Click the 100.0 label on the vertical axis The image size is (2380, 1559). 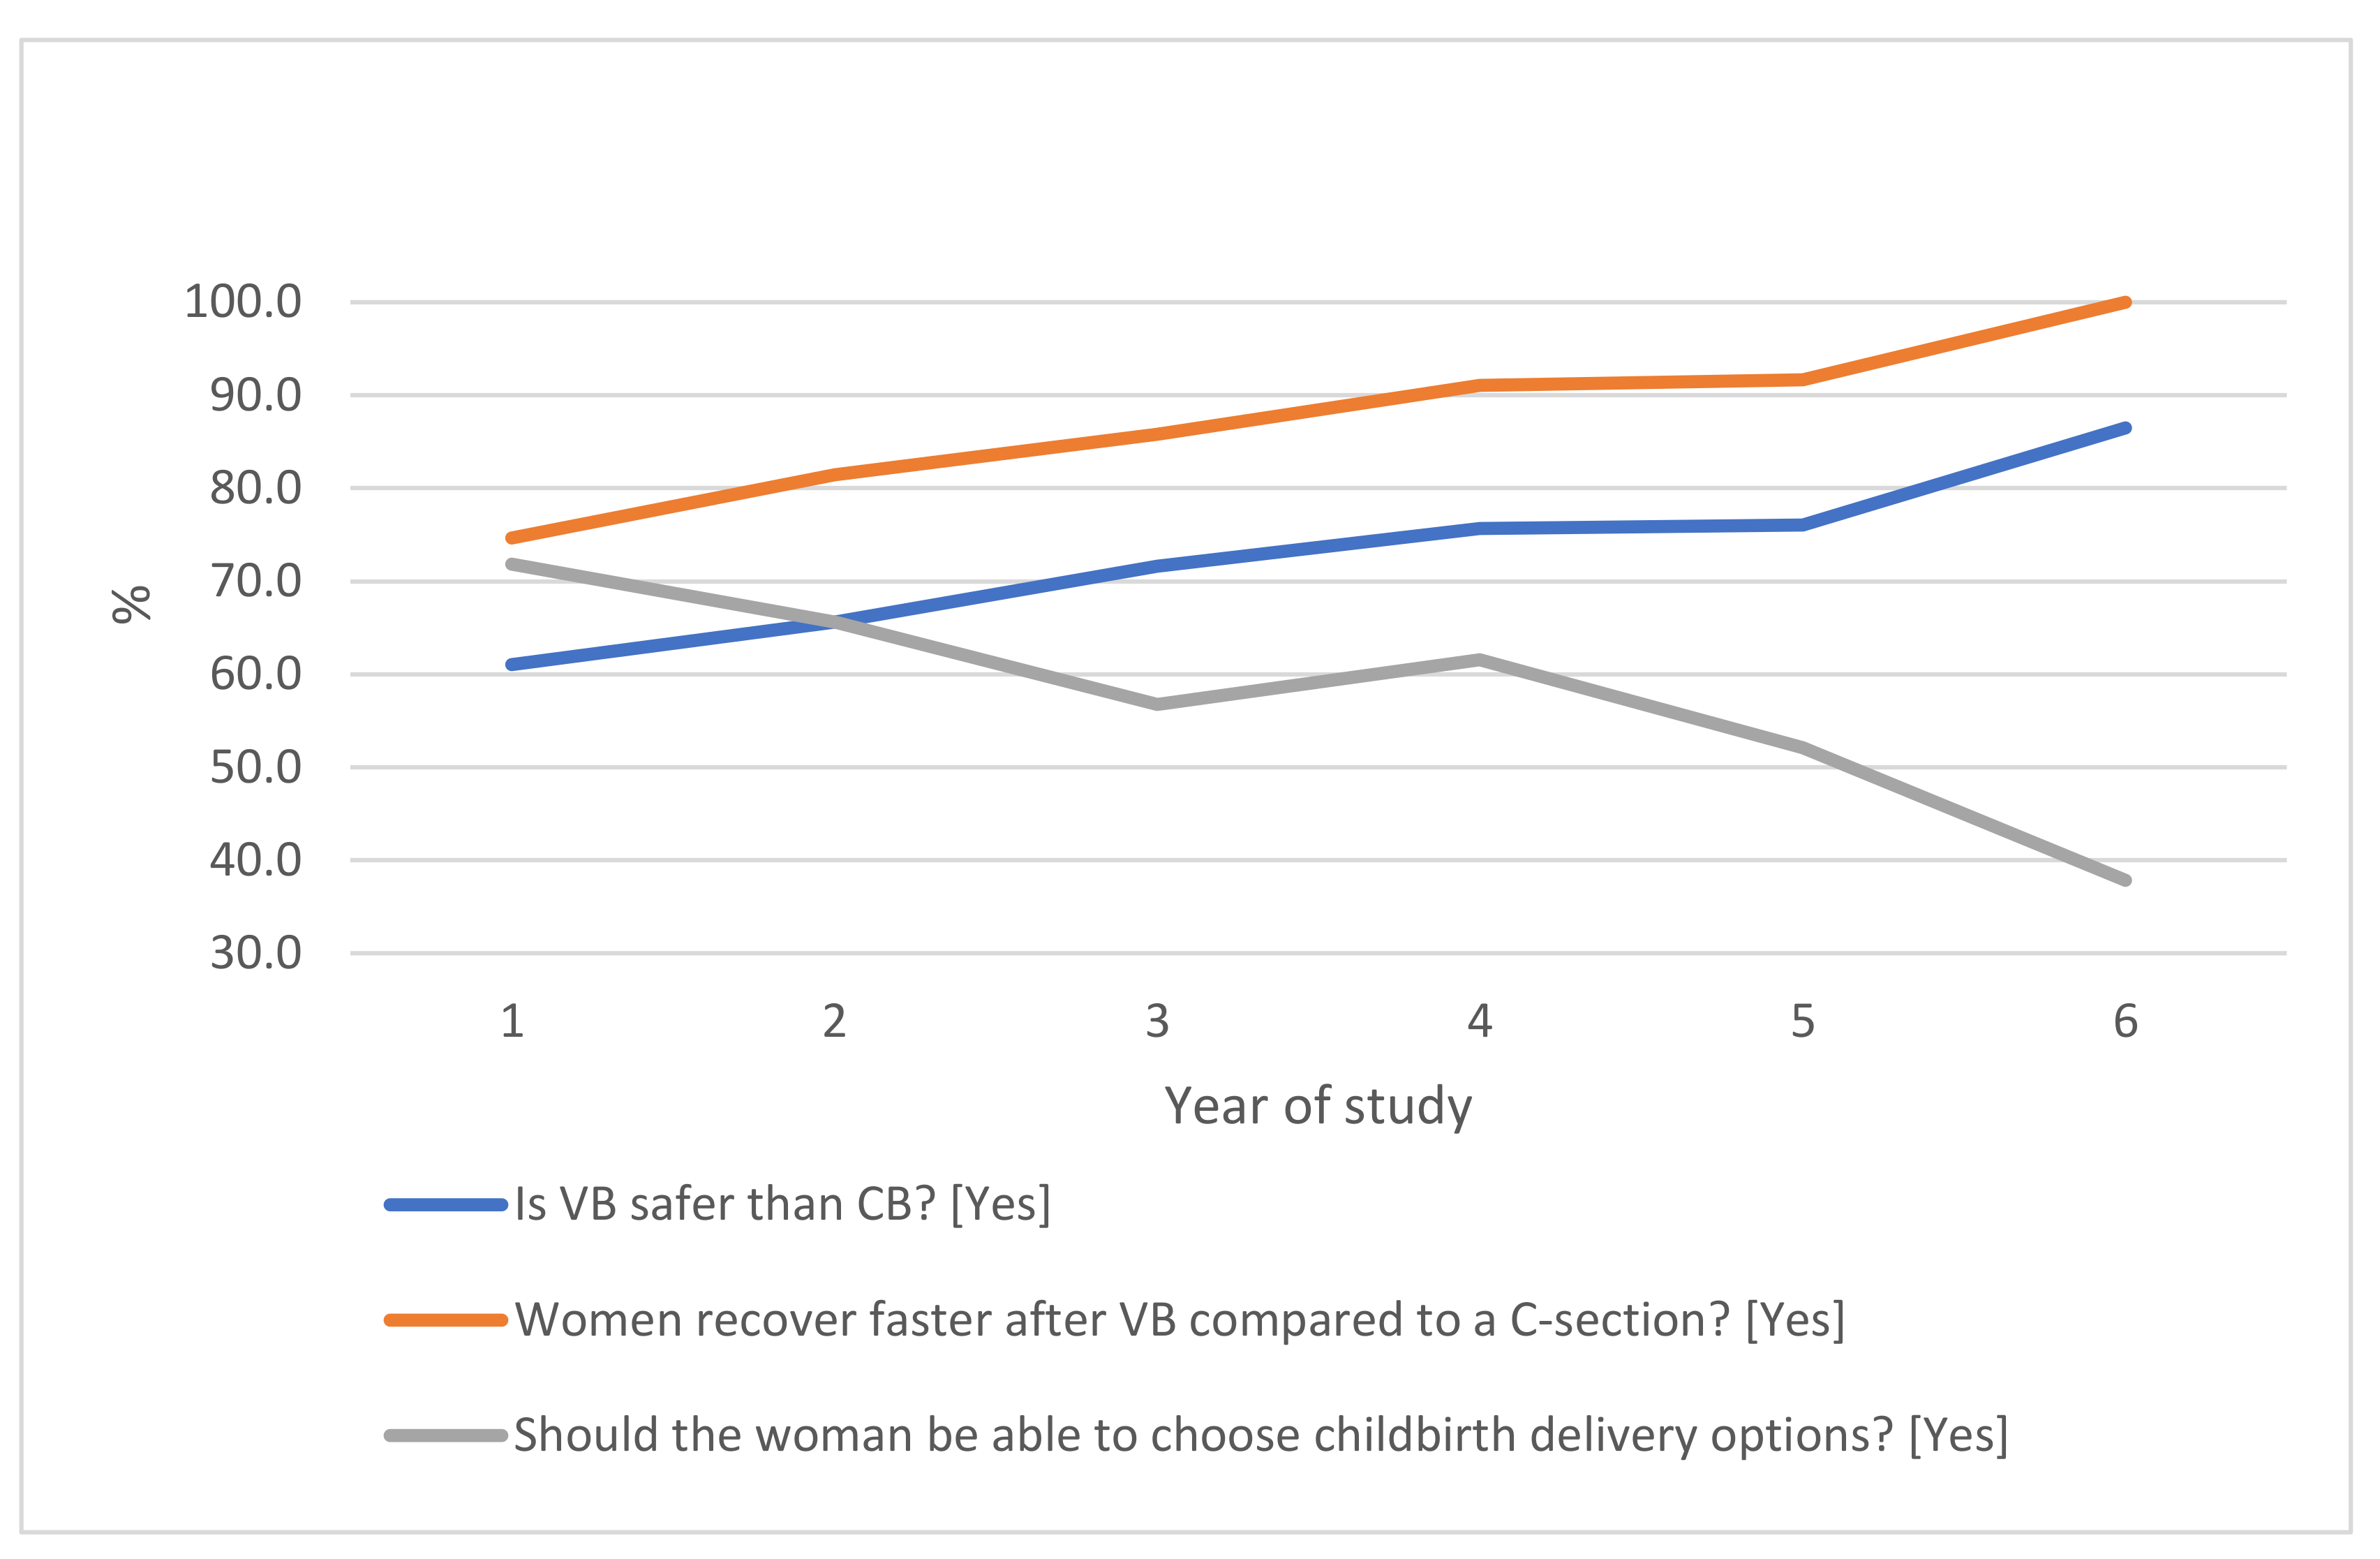click(x=243, y=302)
